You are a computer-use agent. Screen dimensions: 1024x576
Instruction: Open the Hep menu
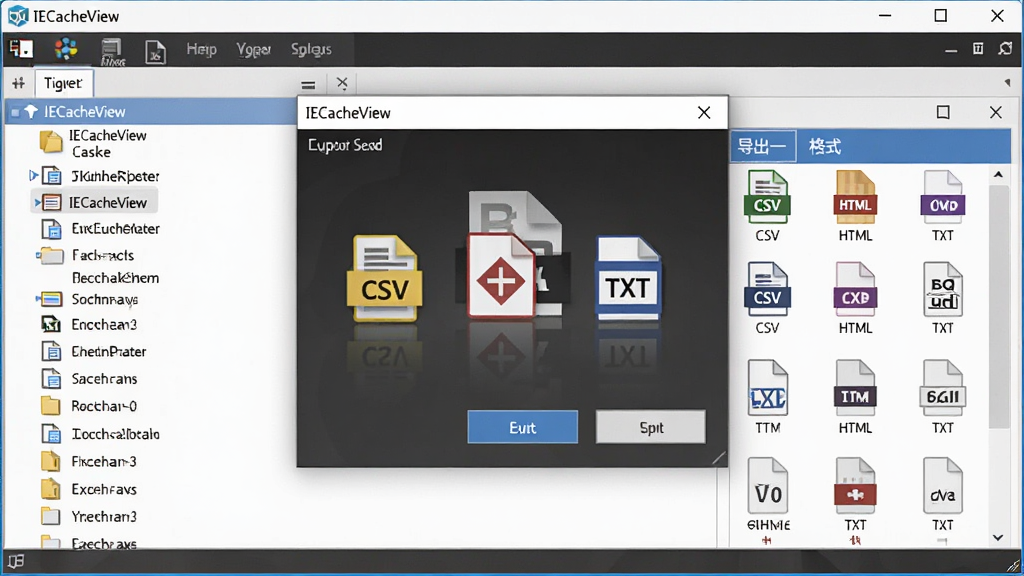(201, 50)
